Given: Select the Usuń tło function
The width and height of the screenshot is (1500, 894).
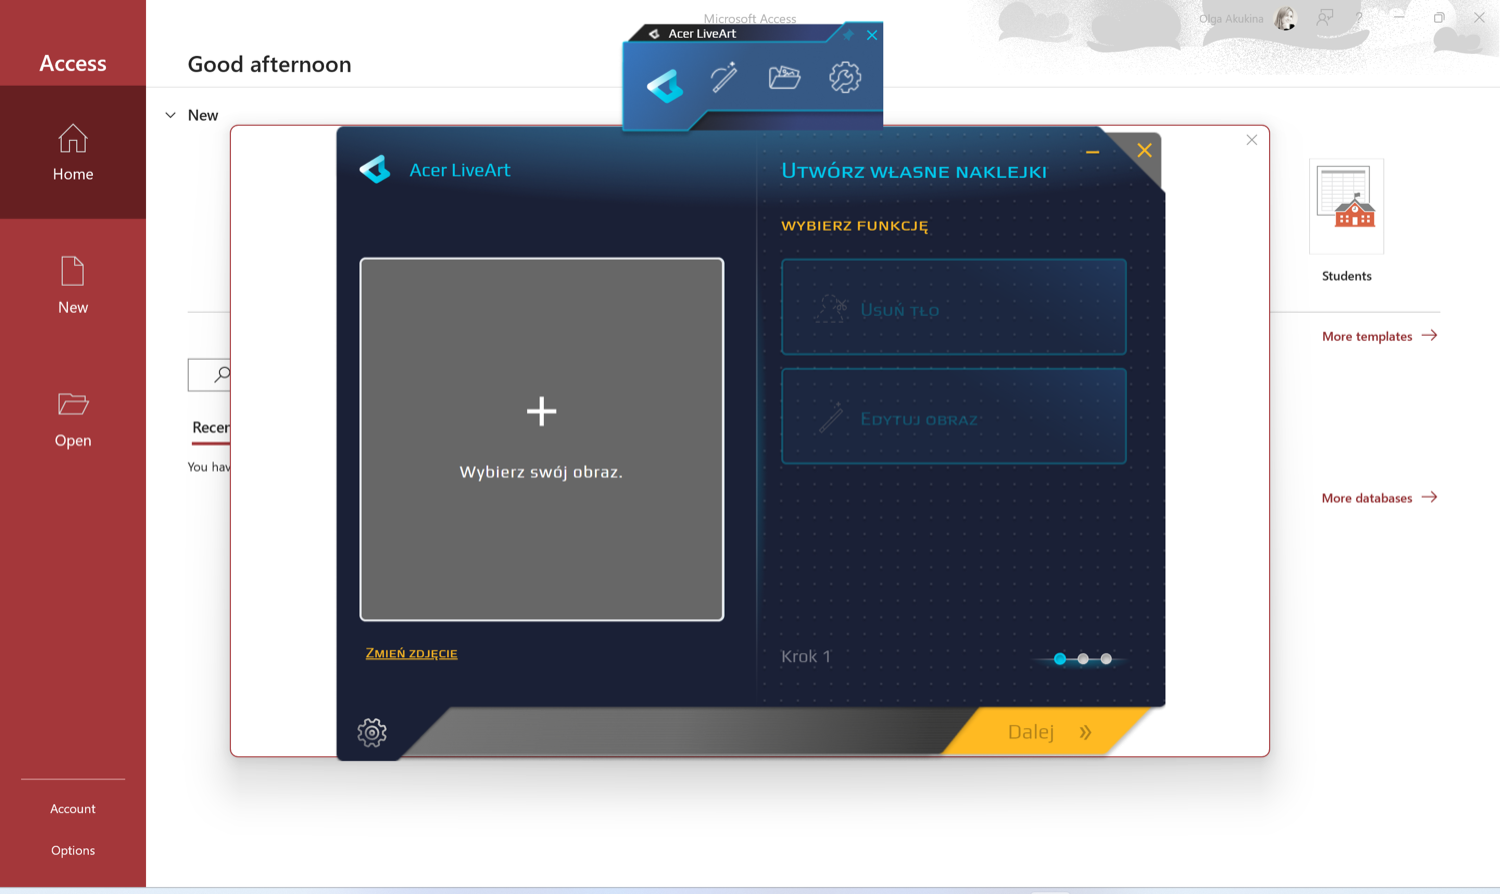Looking at the screenshot, I should point(954,307).
